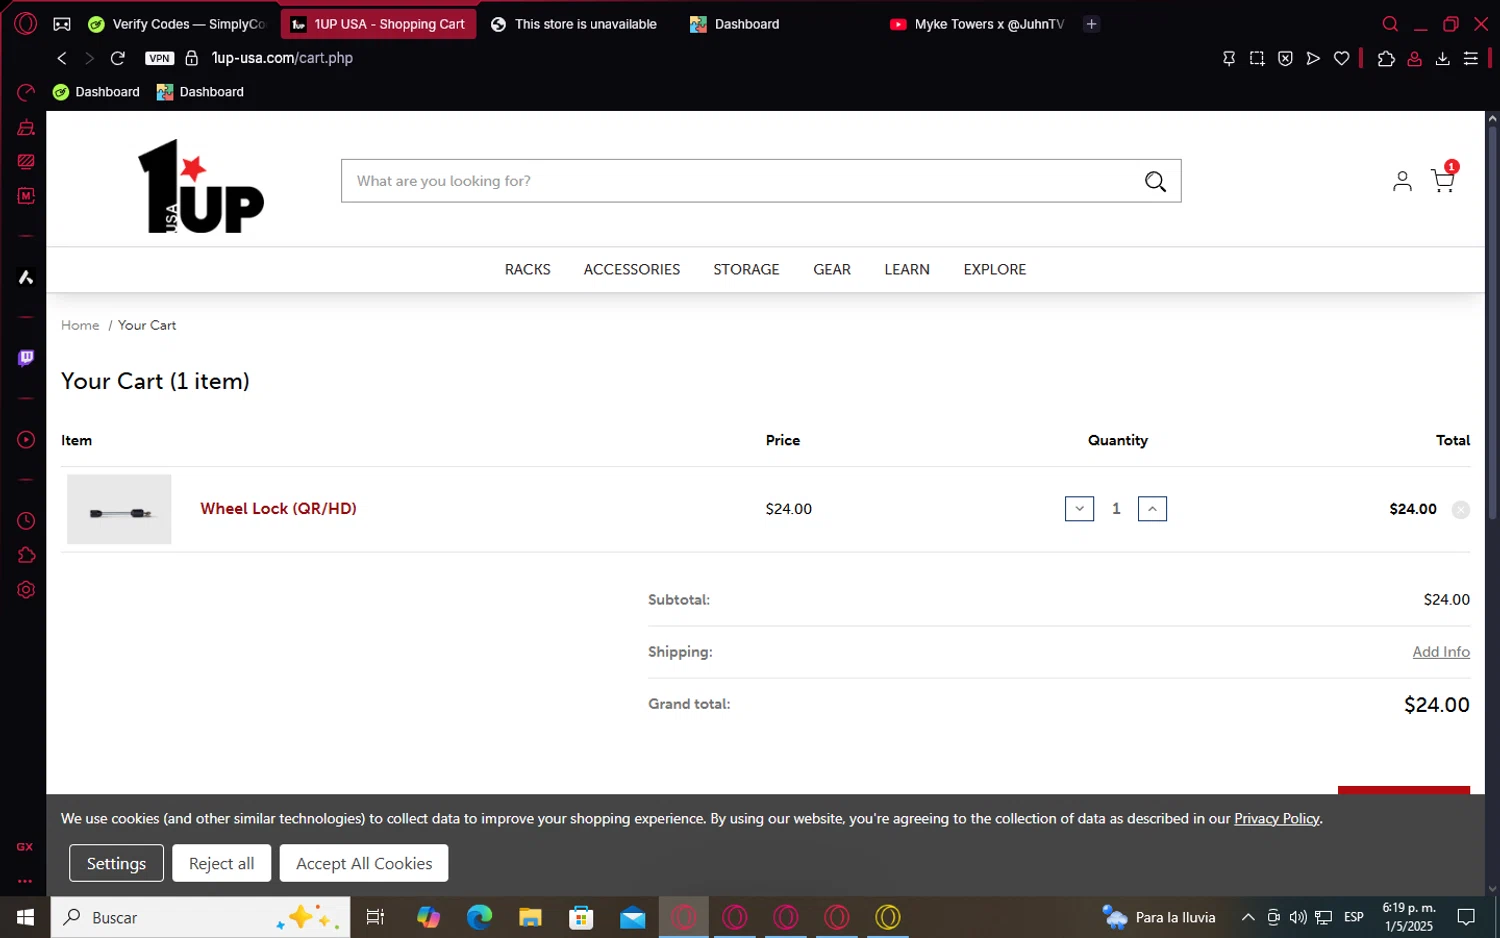Reload the current page
This screenshot has width=1500, height=938.
(x=118, y=58)
